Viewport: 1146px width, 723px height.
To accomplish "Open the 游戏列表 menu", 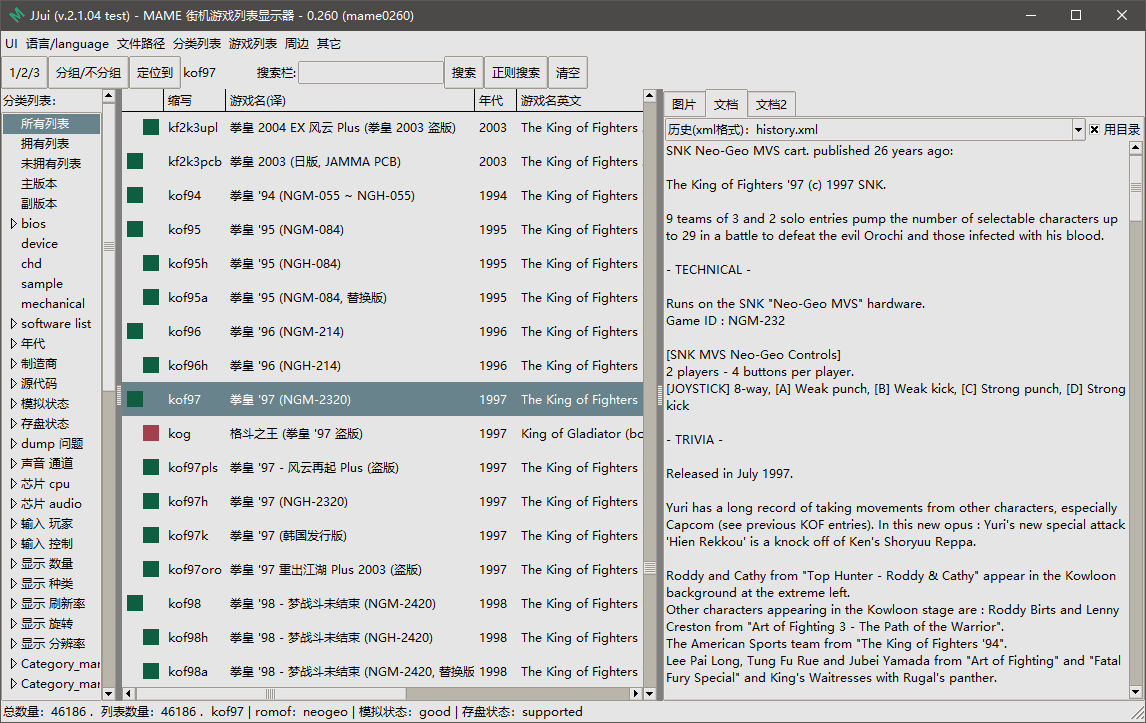I will [253, 44].
